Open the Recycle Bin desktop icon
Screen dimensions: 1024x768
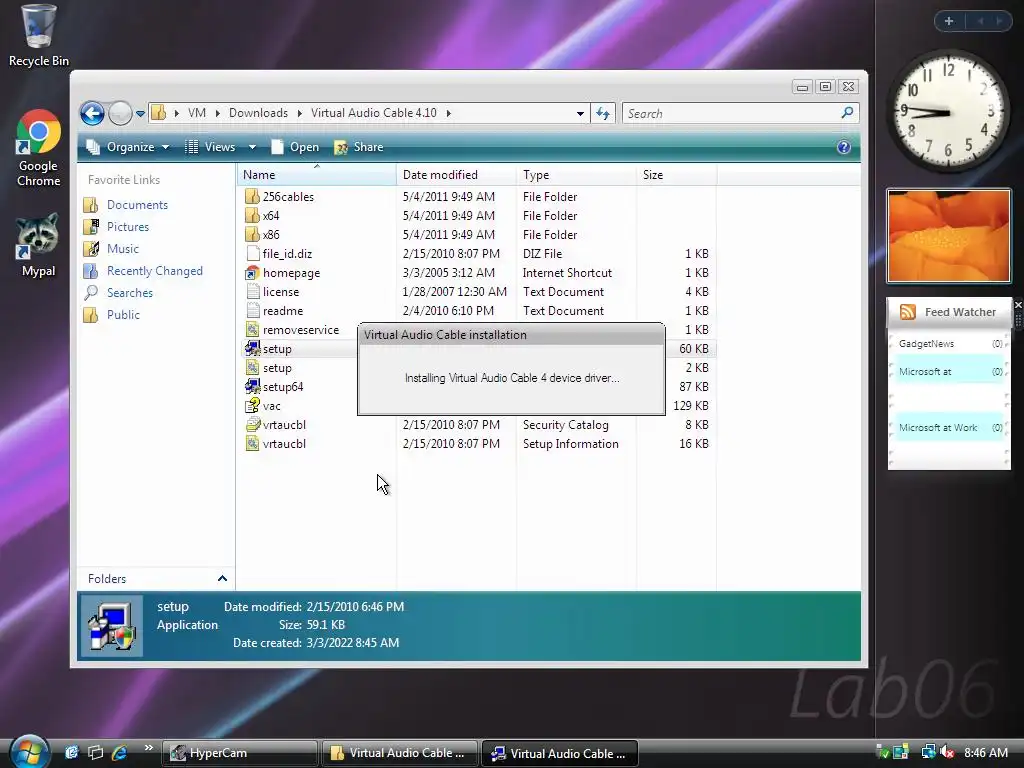pos(38,36)
